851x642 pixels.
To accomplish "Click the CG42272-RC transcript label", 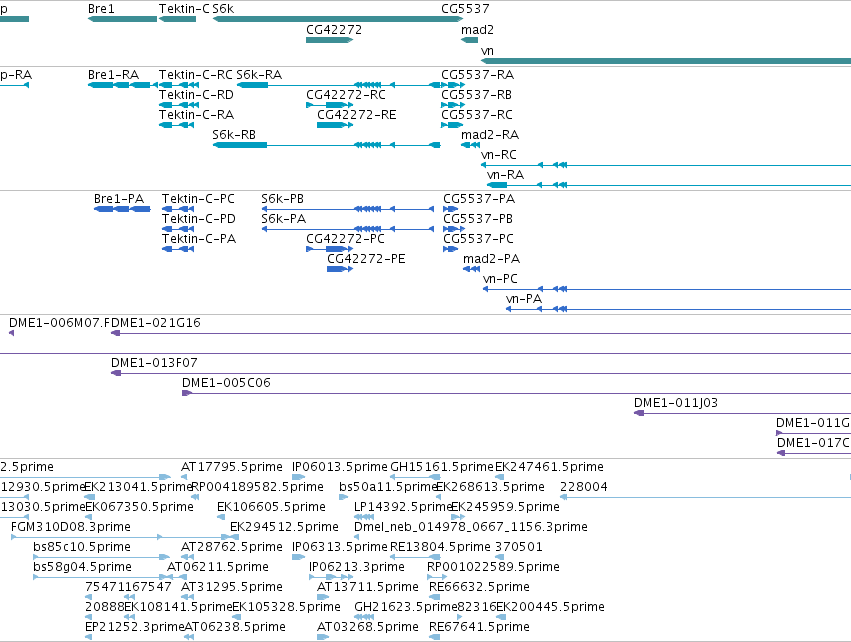I will tap(346, 94).
